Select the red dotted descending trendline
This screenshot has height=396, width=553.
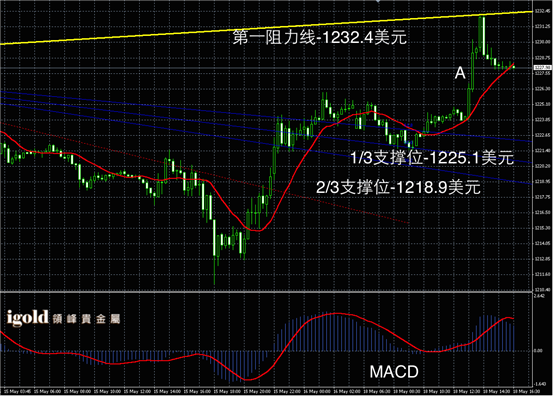click(x=205, y=173)
